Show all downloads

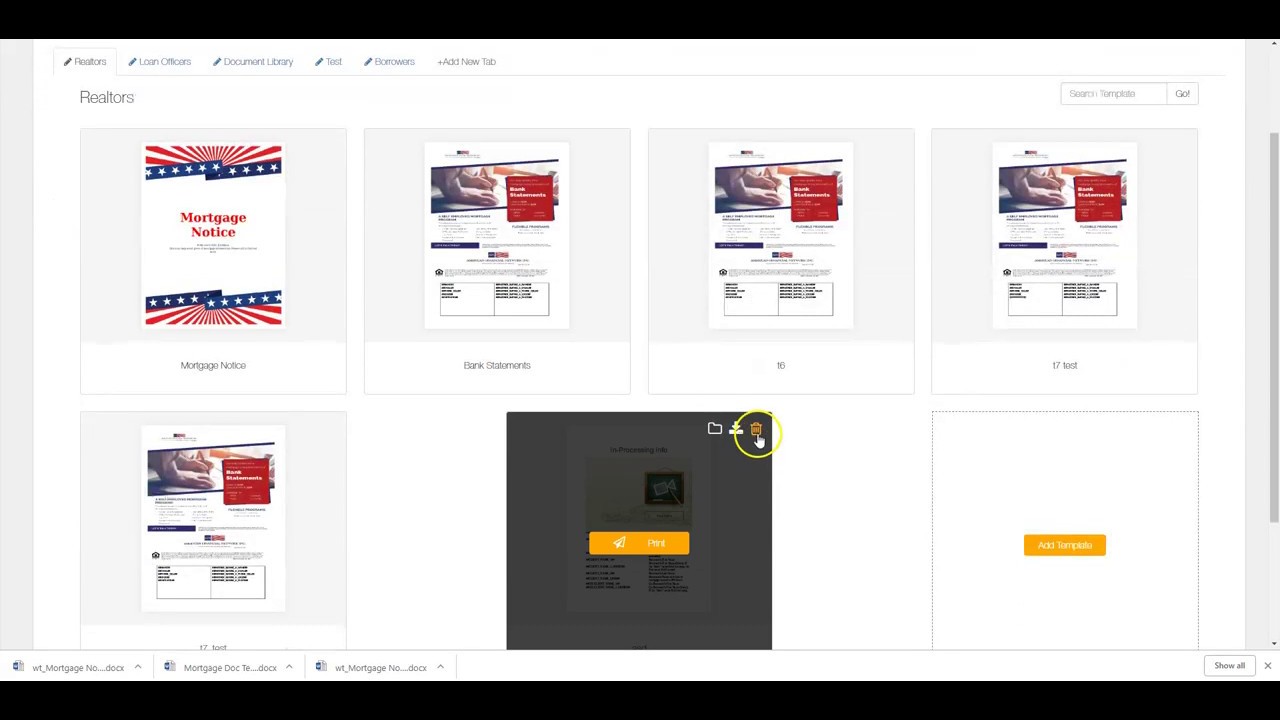click(x=1229, y=666)
